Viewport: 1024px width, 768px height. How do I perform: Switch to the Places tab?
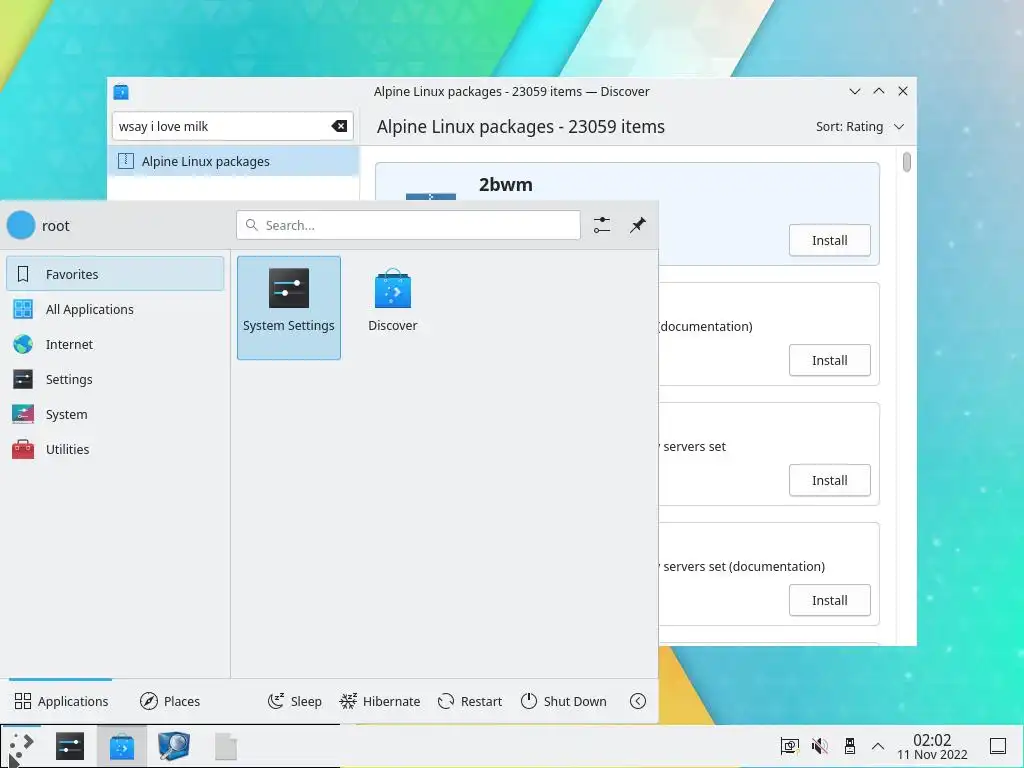click(x=170, y=701)
